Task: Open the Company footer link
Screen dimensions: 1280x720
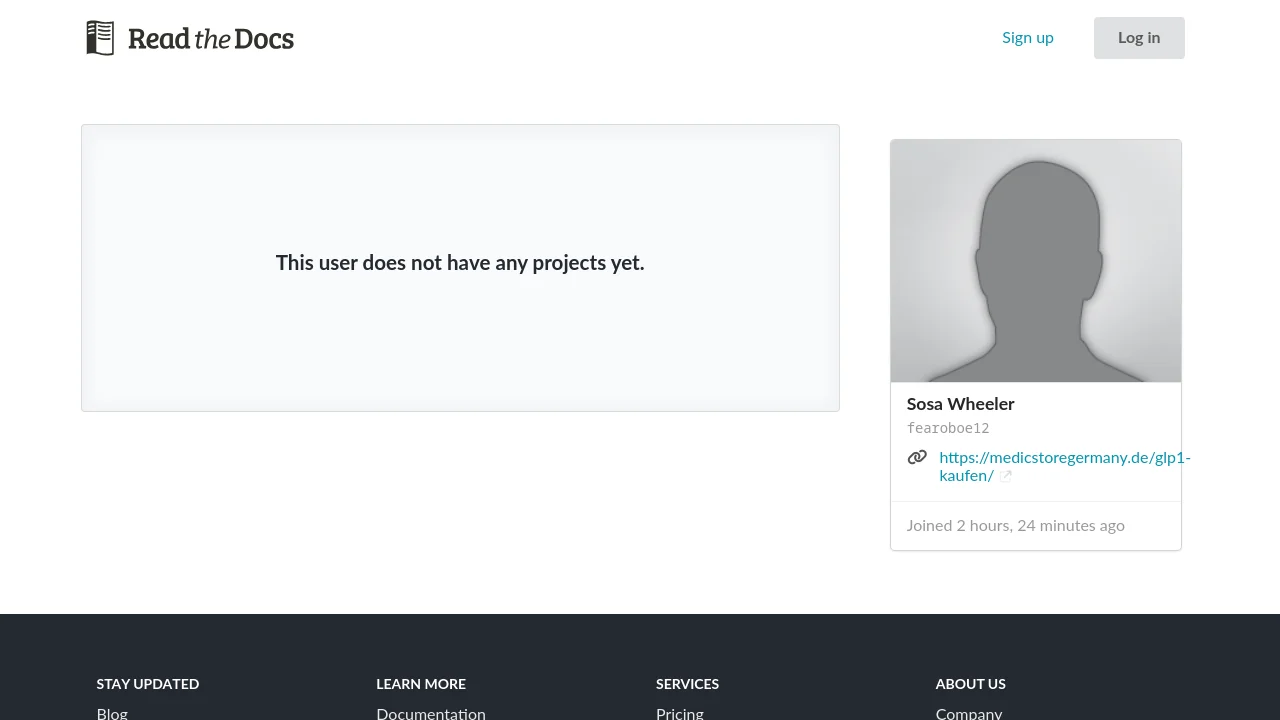Action: pos(968,713)
